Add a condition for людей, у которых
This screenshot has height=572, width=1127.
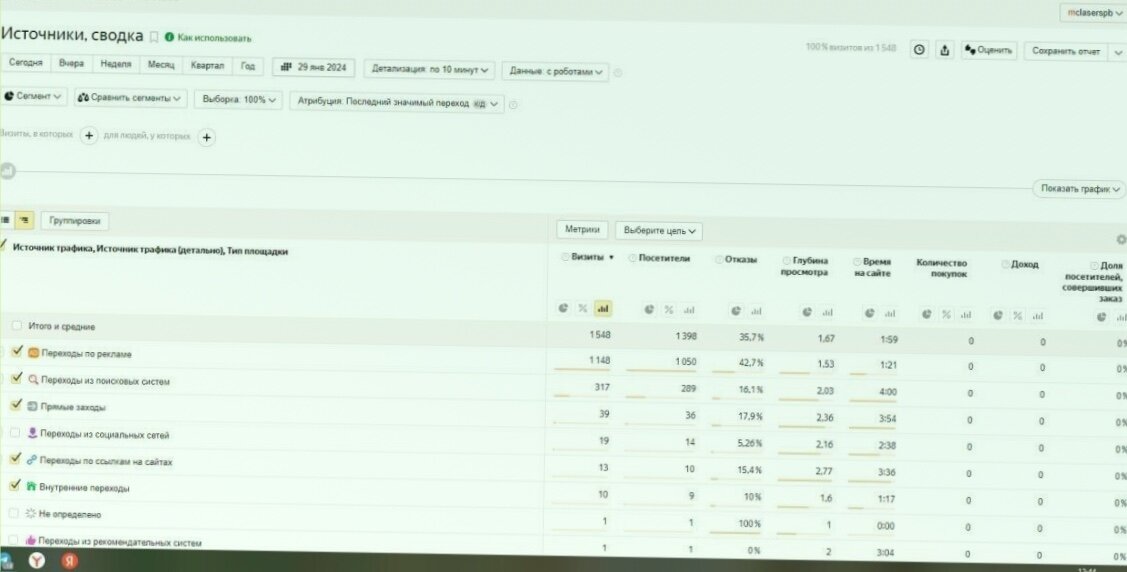coord(206,137)
